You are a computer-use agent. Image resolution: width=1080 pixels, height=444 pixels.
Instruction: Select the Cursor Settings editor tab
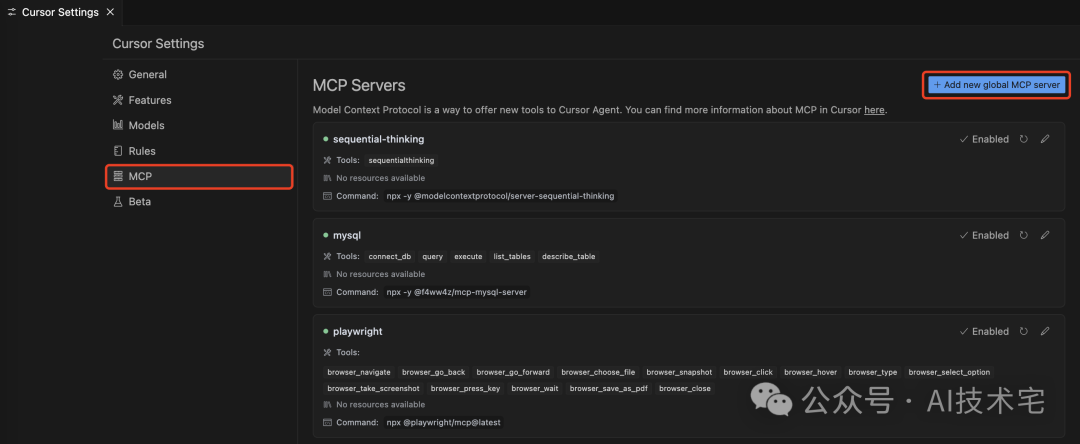(x=61, y=12)
